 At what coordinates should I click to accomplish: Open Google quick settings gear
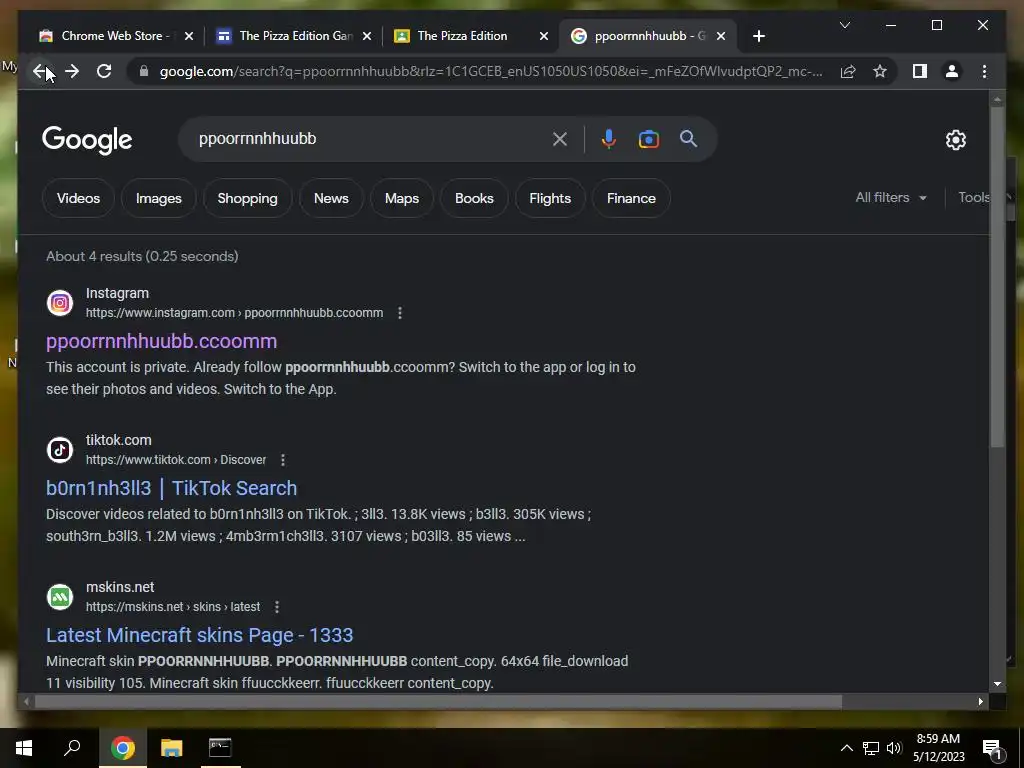(x=955, y=140)
